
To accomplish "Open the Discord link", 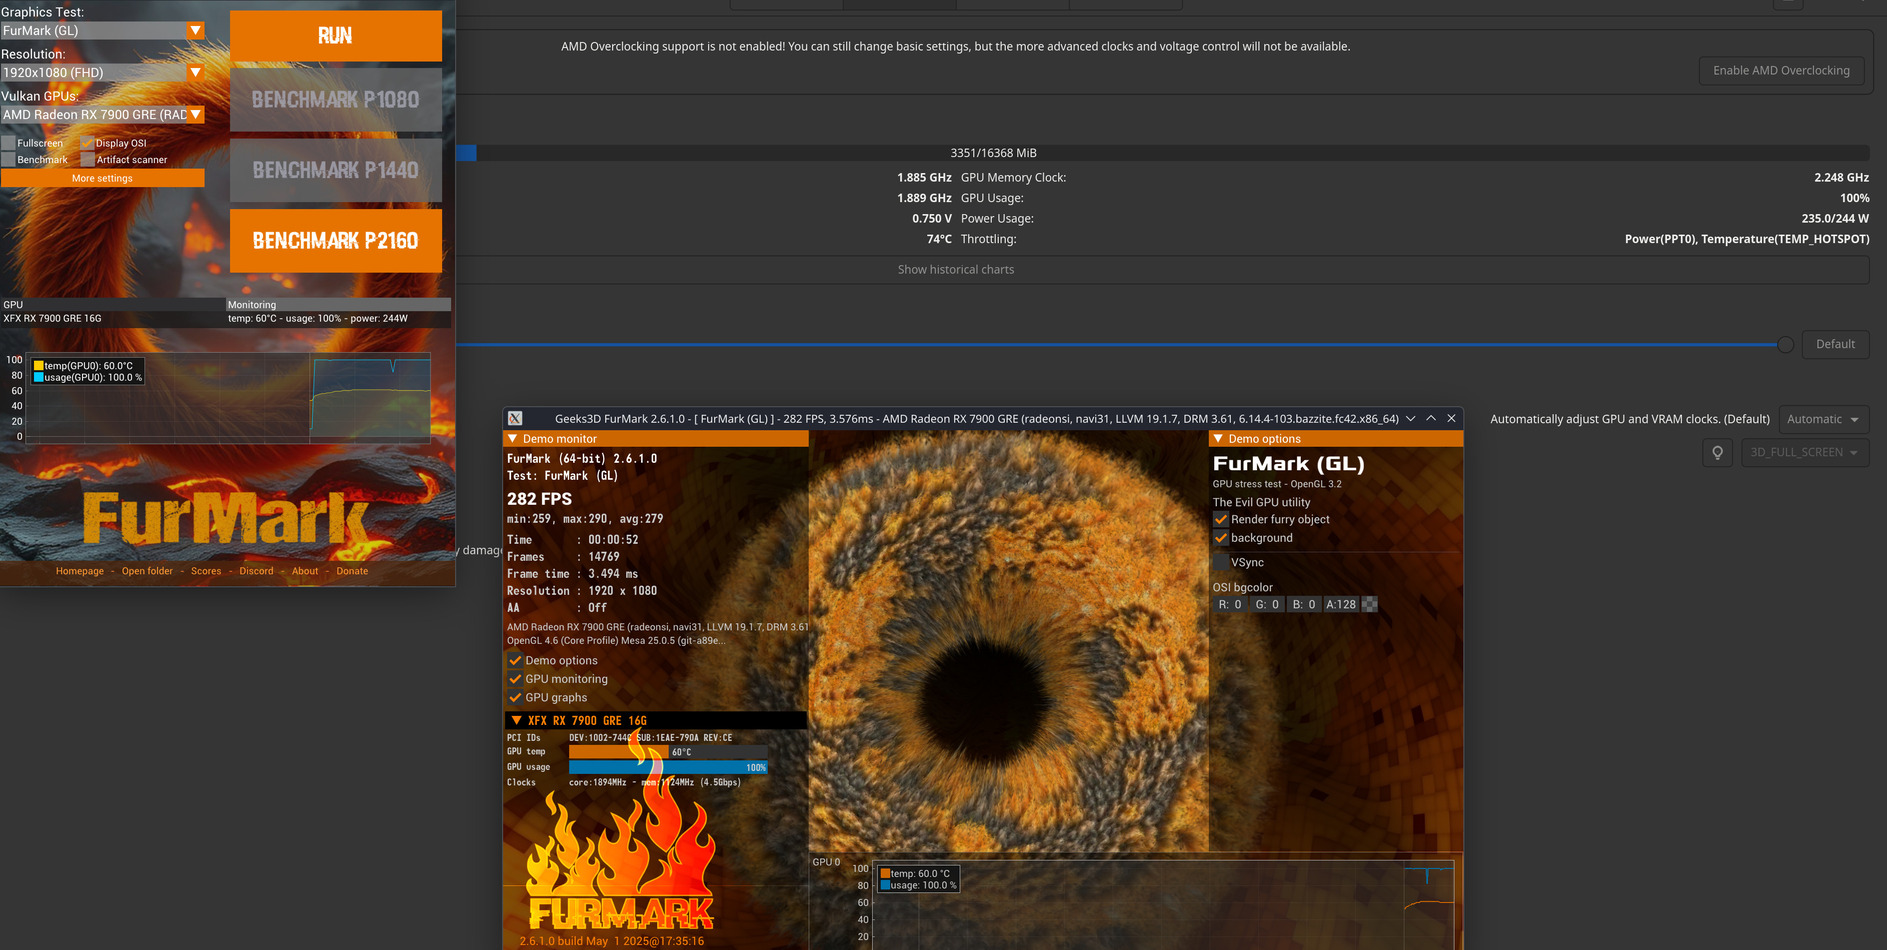I will pos(256,571).
